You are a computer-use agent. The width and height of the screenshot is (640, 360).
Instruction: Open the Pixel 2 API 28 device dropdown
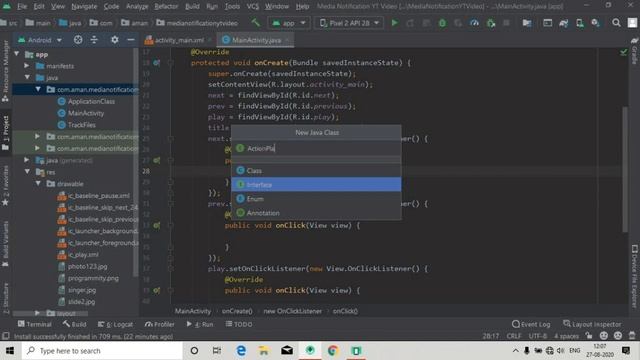click(x=349, y=23)
